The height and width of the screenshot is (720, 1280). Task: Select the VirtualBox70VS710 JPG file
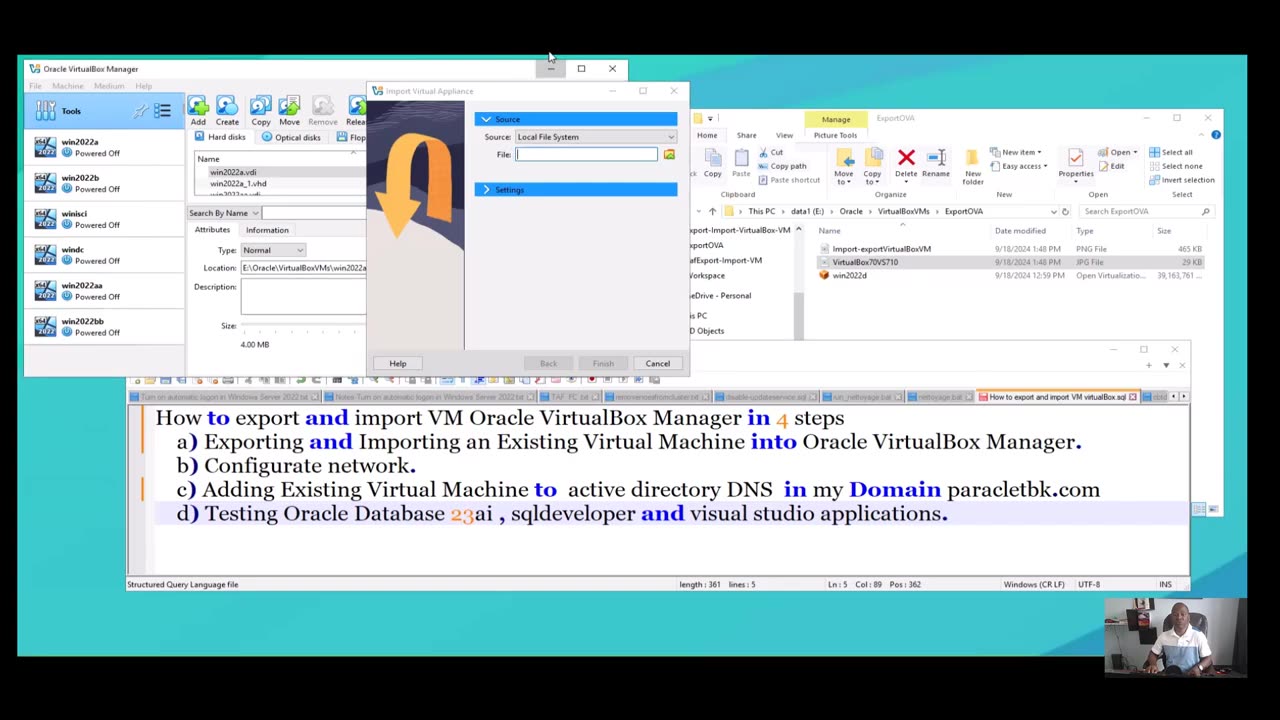point(865,262)
